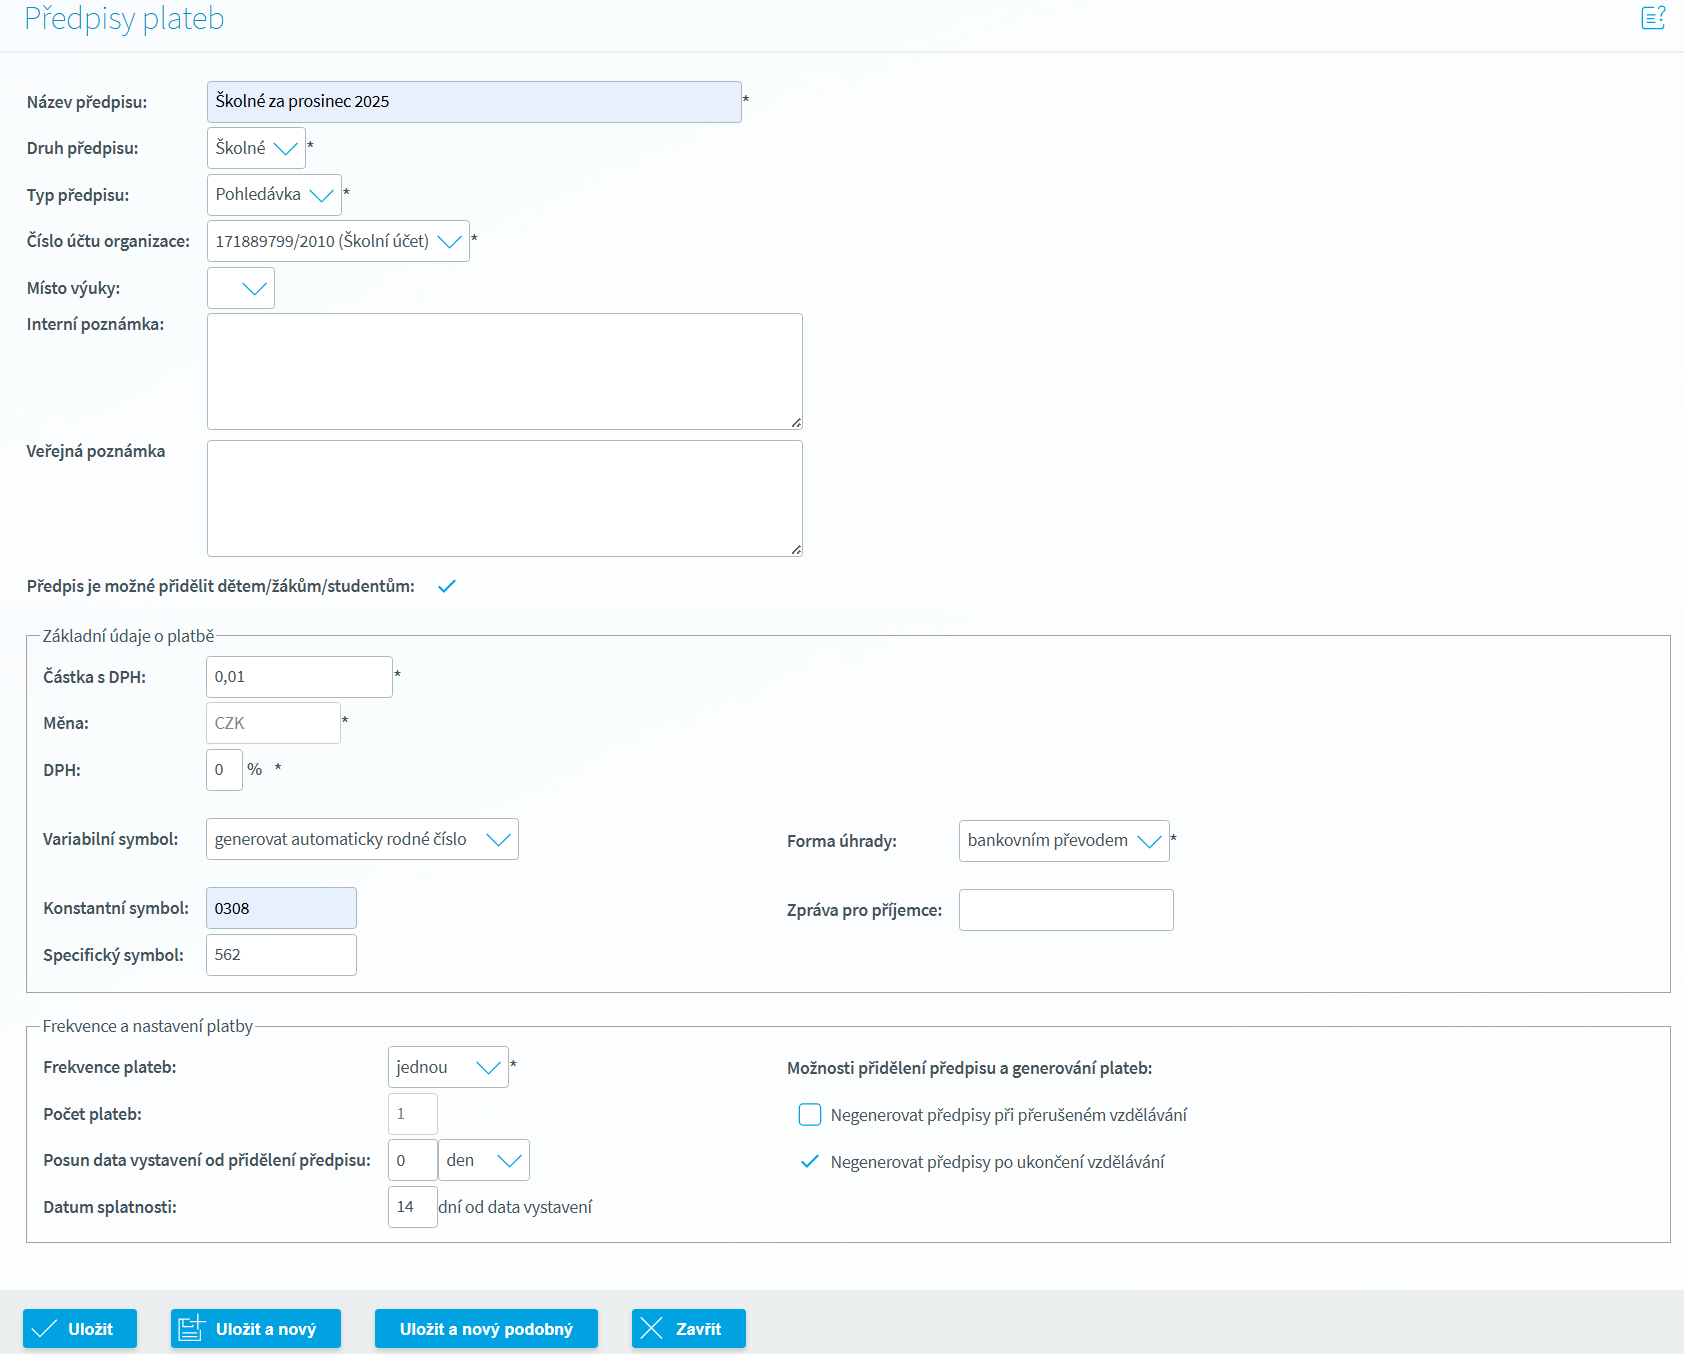
Task: Uncheck 'Negenerovat předpisy po ukončení vzdělávání'
Action: (810, 1162)
